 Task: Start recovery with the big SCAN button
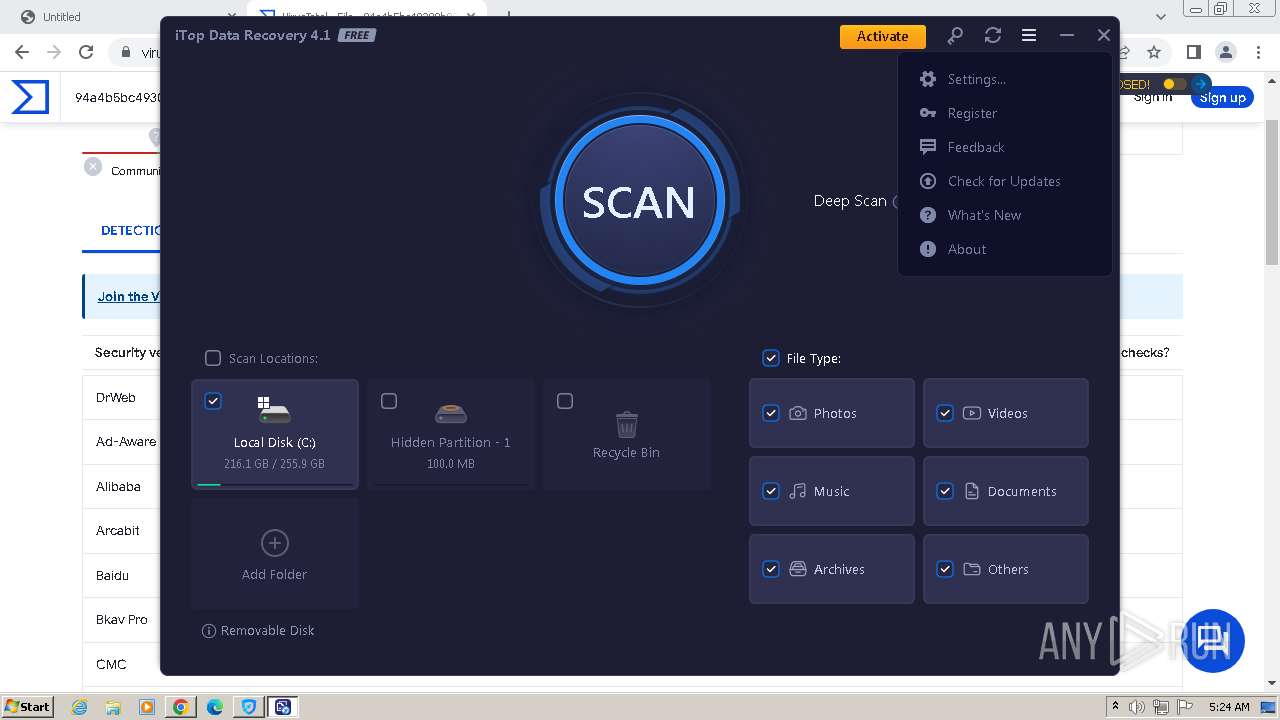click(638, 201)
